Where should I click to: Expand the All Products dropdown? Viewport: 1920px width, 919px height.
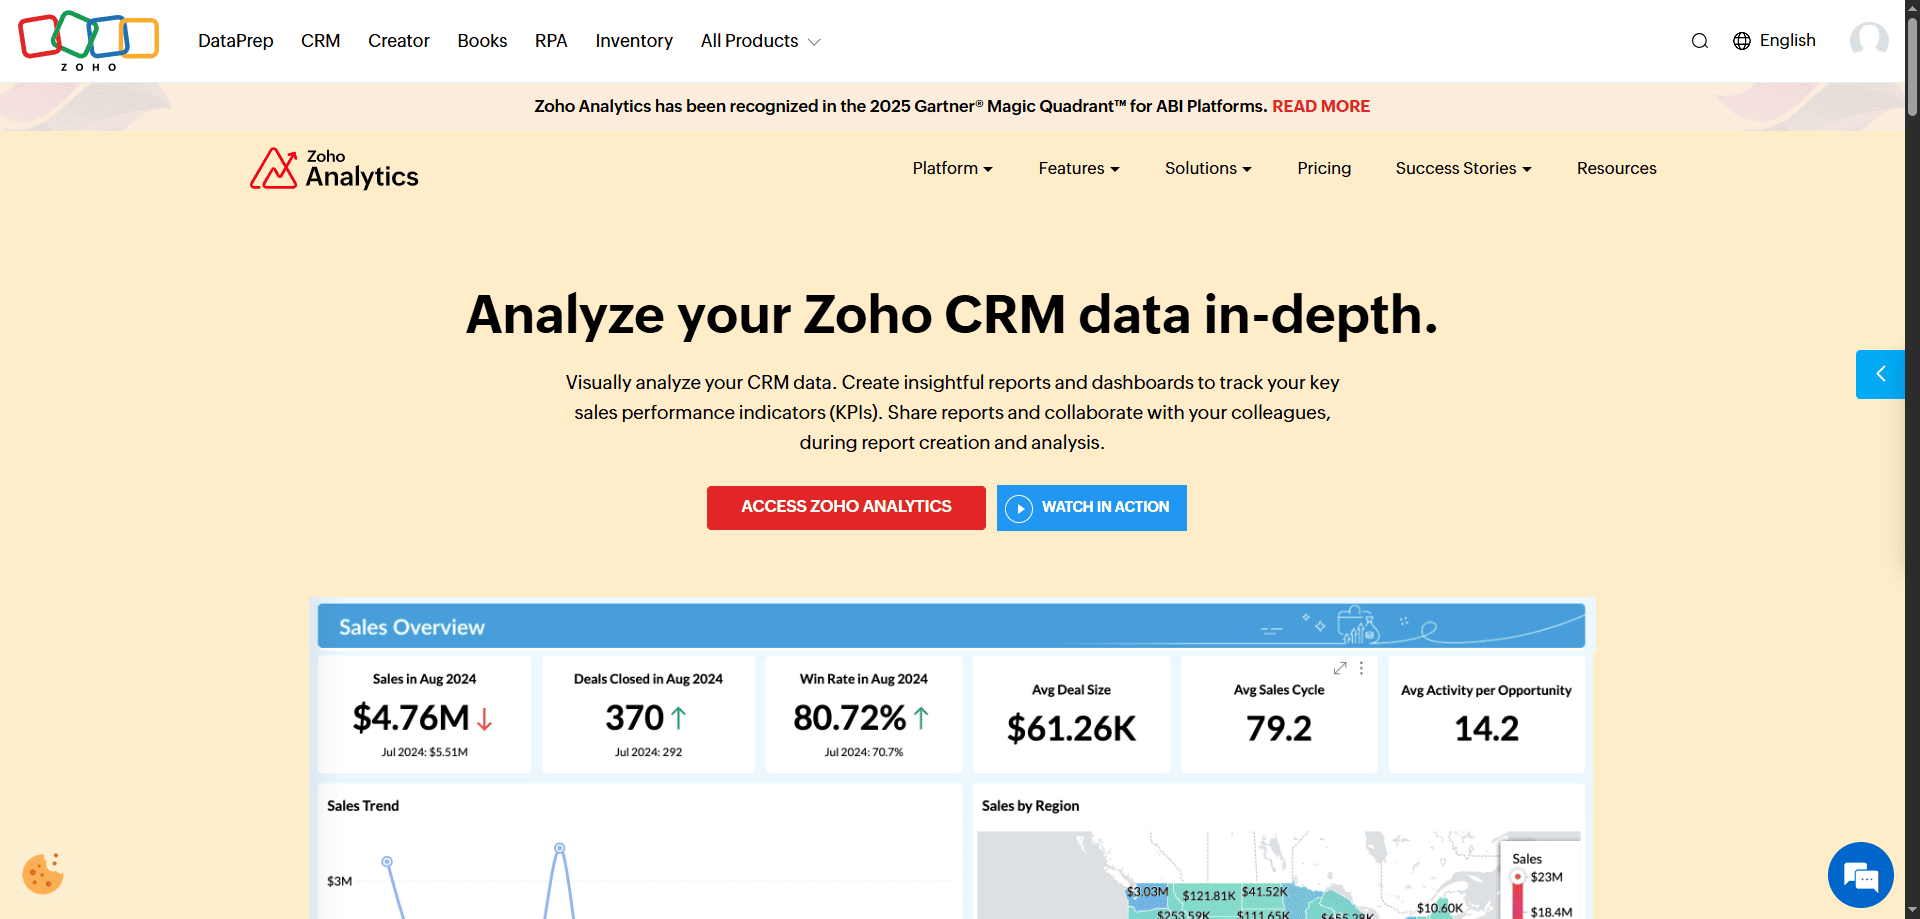pyautogui.click(x=760, y=41)
